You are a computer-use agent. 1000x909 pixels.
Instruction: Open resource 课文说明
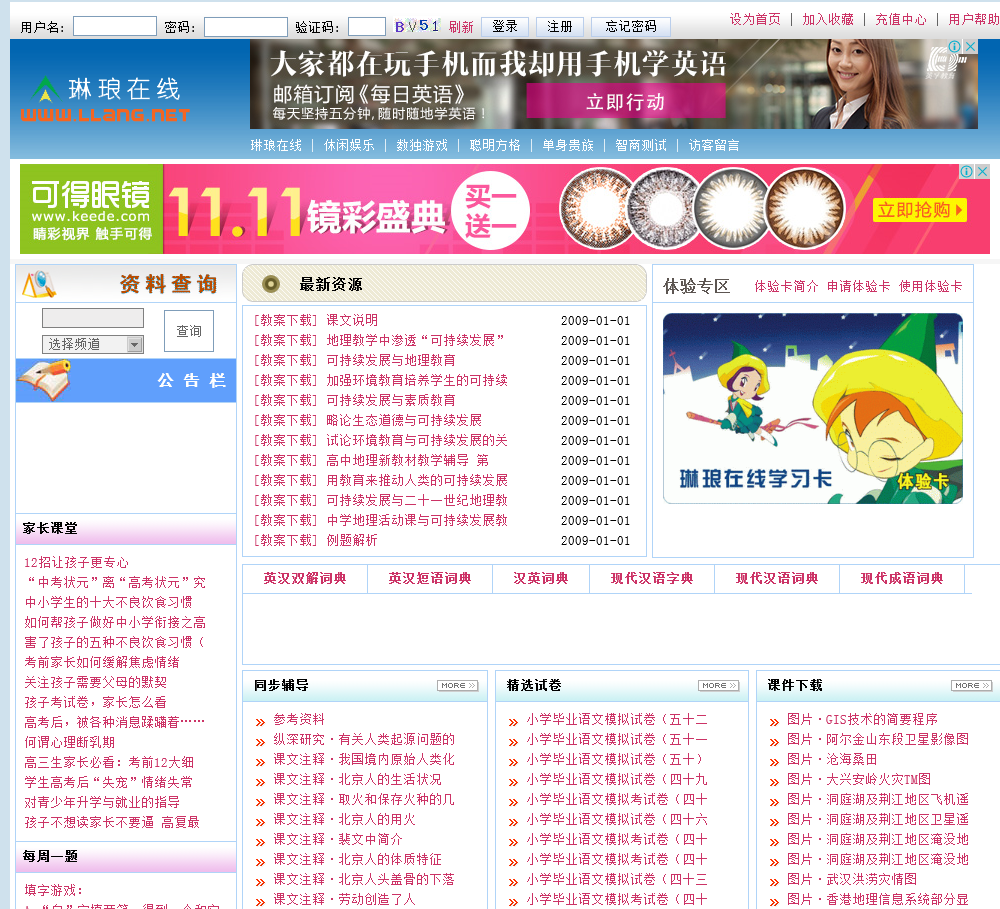click(x=352, y=320)
